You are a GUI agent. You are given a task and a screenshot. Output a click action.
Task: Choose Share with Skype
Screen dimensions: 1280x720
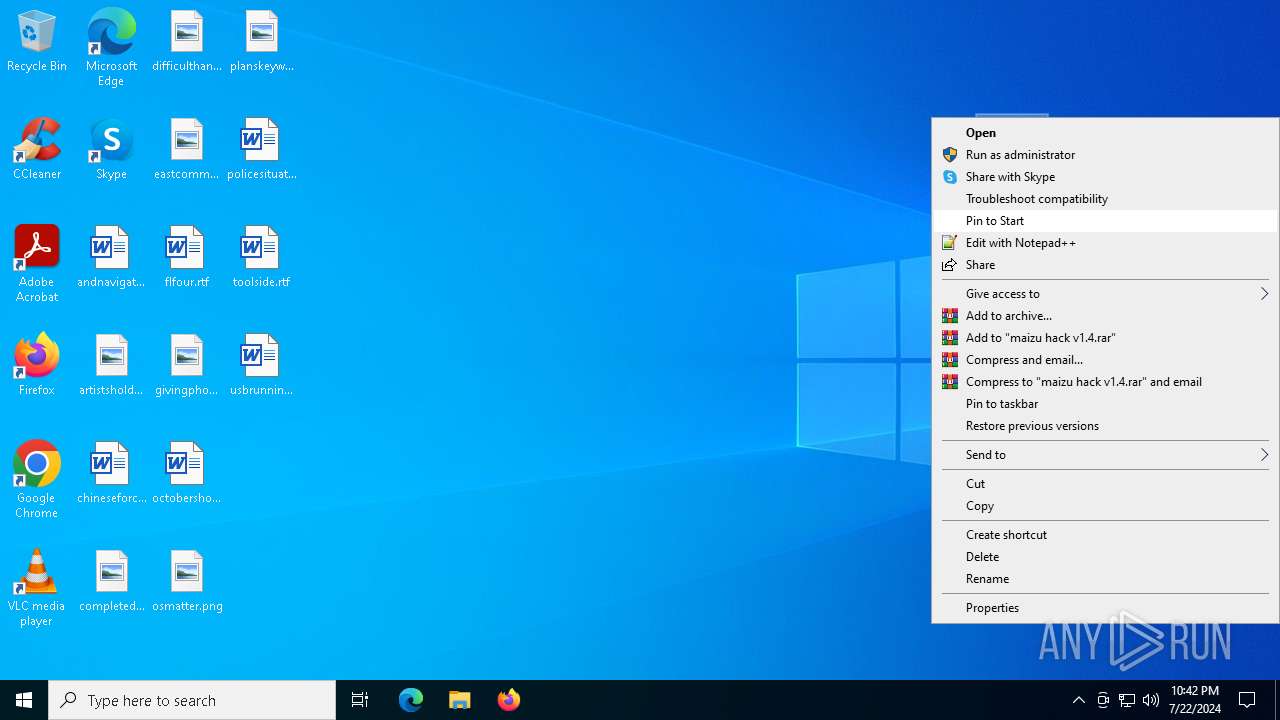(x=1105, y=177)
